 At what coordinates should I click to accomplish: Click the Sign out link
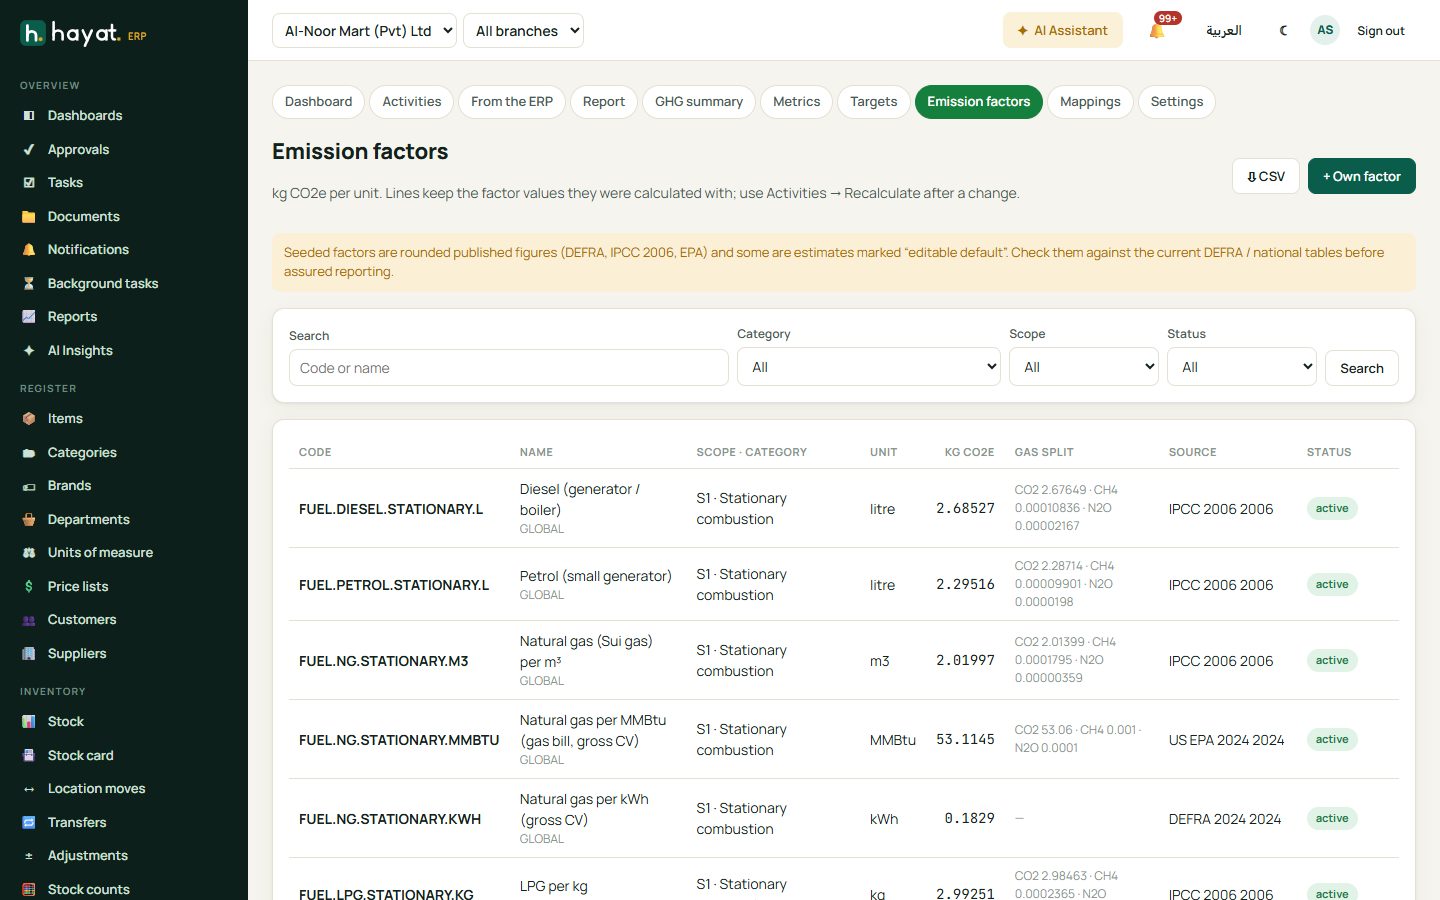pos(1380,31)
